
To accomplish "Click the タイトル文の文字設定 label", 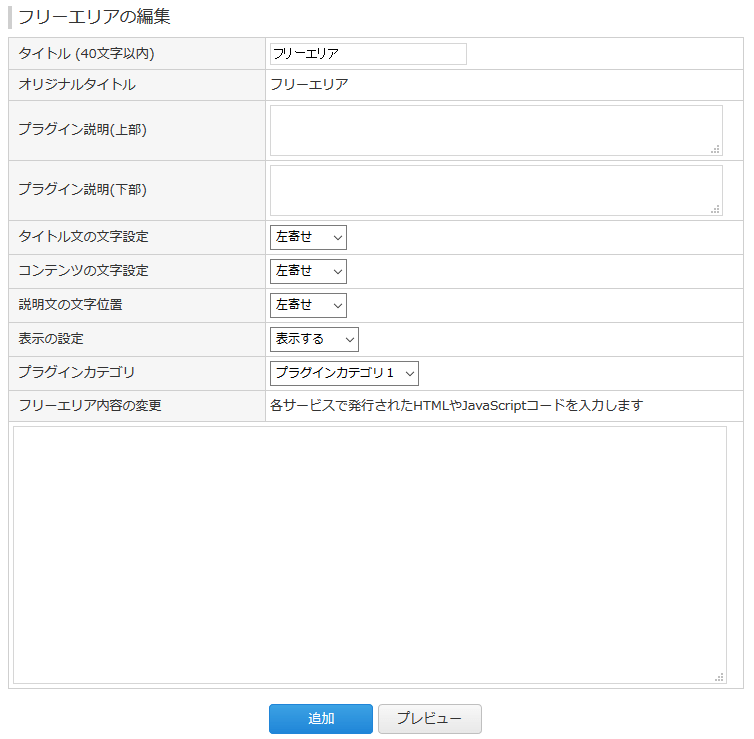I will (83, 237).
